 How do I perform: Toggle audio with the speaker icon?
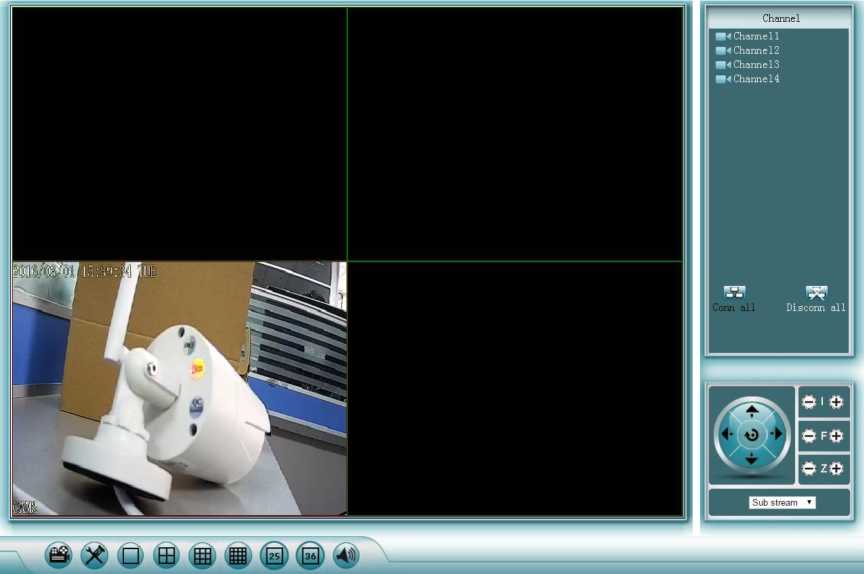click(x=346, y=555)
